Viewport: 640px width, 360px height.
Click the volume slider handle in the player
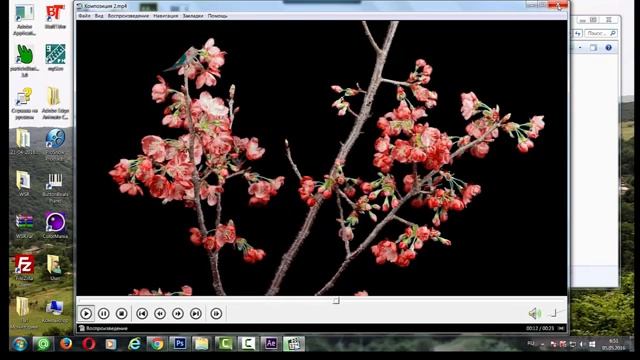coord(554,313)
